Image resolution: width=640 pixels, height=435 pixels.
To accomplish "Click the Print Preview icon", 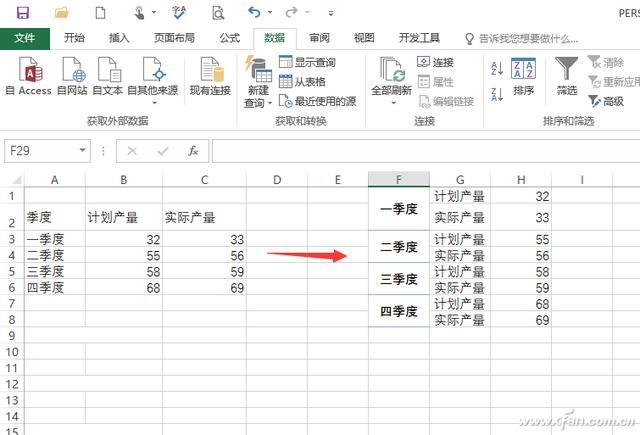I will (x=218, y=13).
